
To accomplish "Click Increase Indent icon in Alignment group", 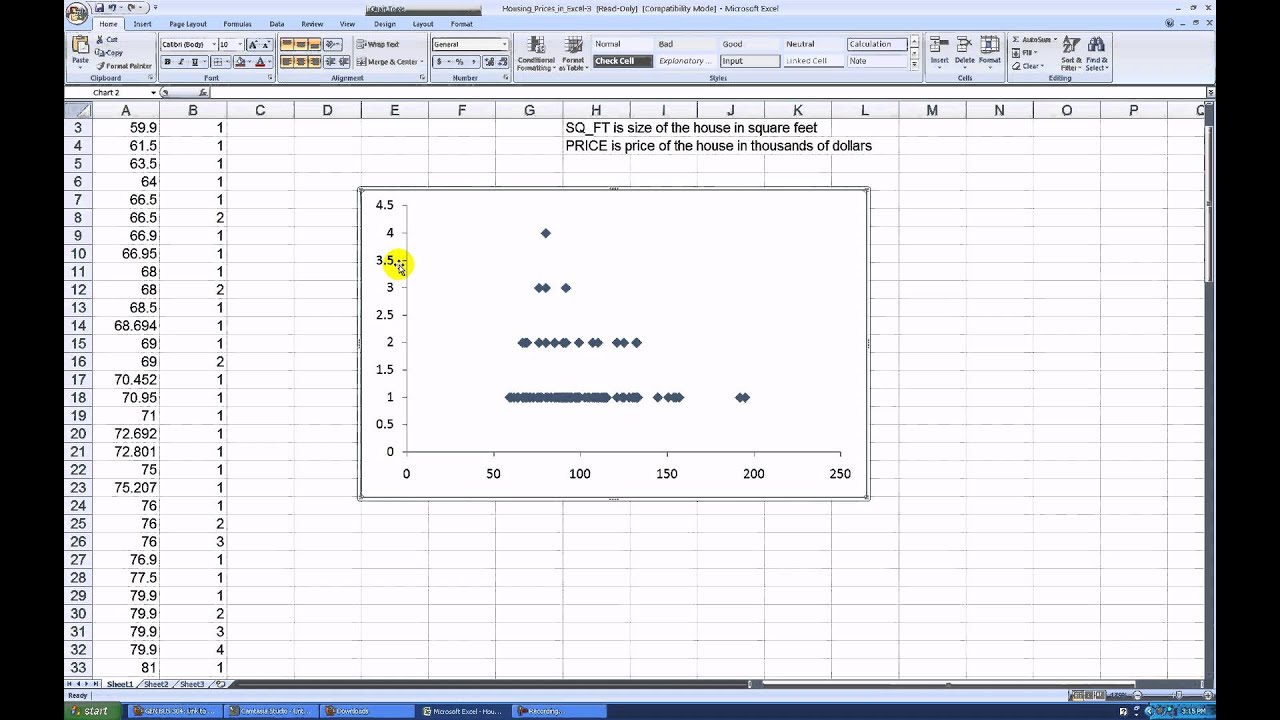I will 345,62.
